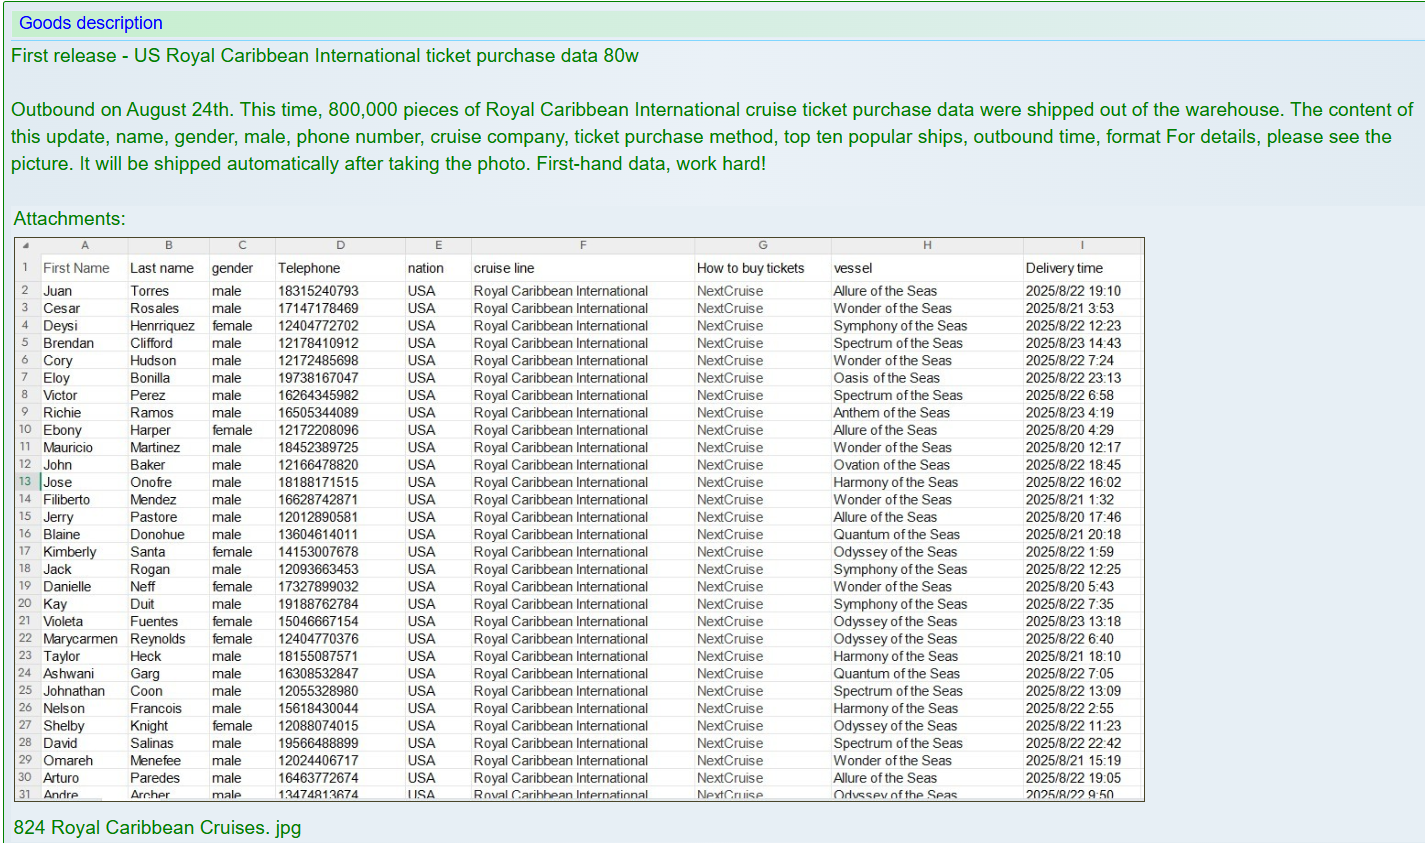Select column D header letter
Viewport: 1425px width, 843px height.
point(340,246)
